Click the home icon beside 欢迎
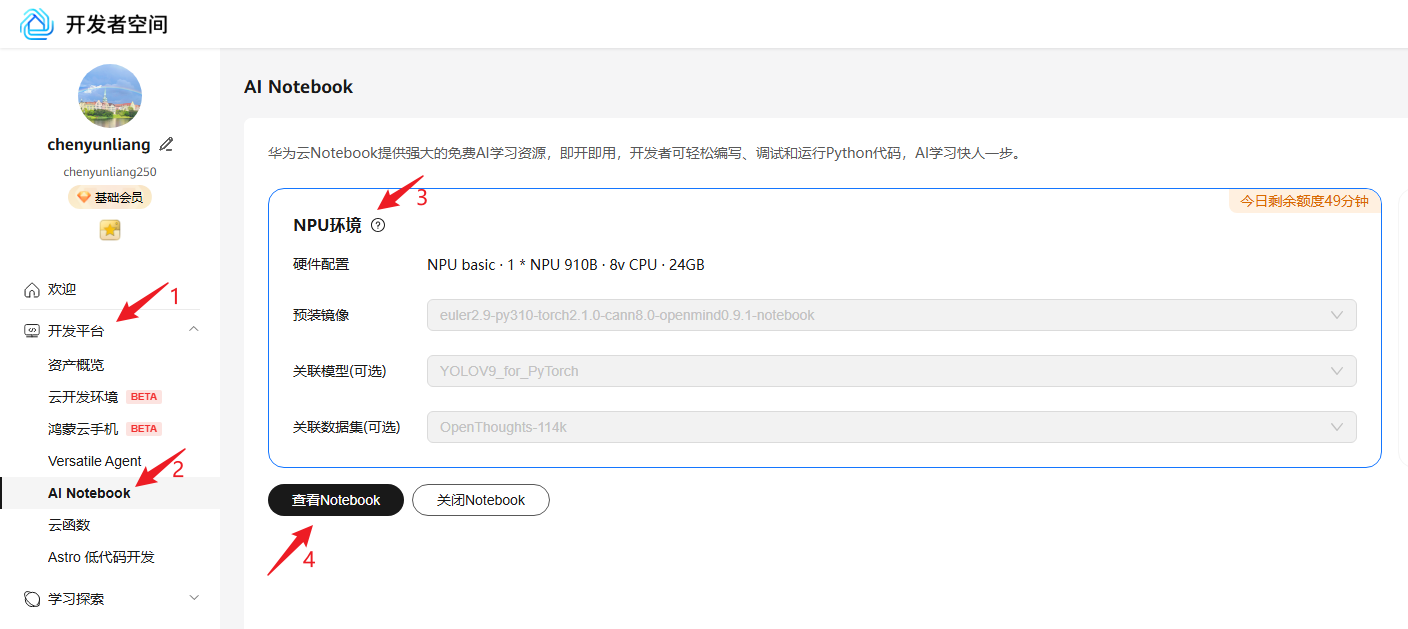The height and width of the screenshot is (629, 1408). point(32,289)
